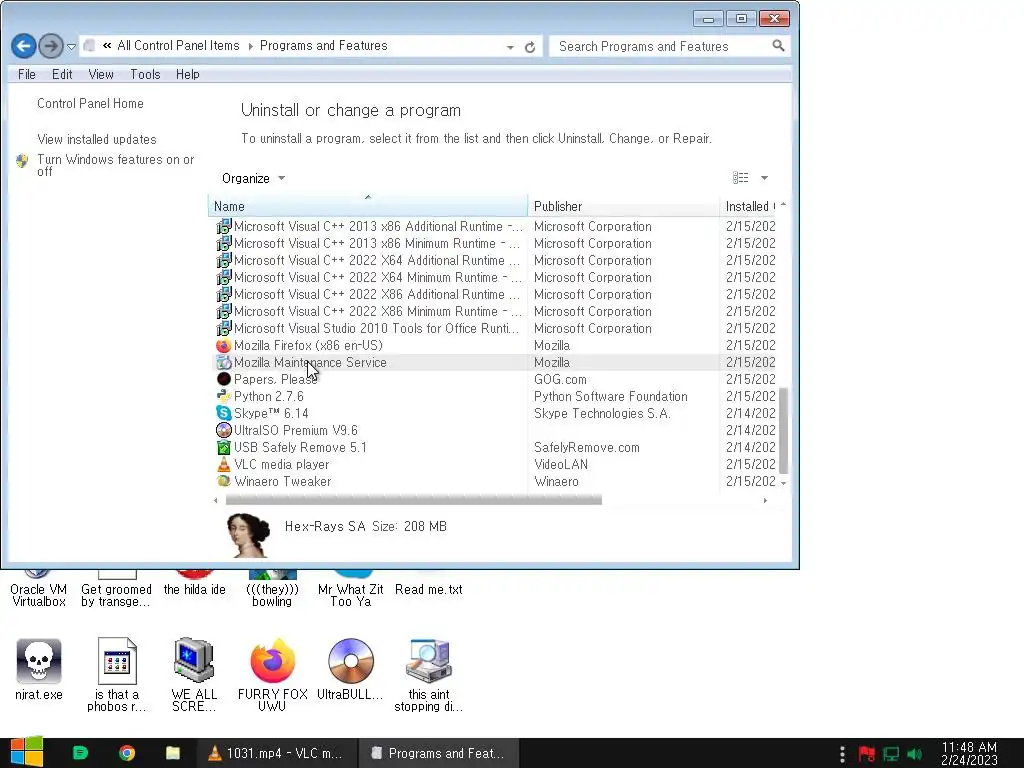Sort by the Installed On column header
The image size is (1024, 768).
748,206
